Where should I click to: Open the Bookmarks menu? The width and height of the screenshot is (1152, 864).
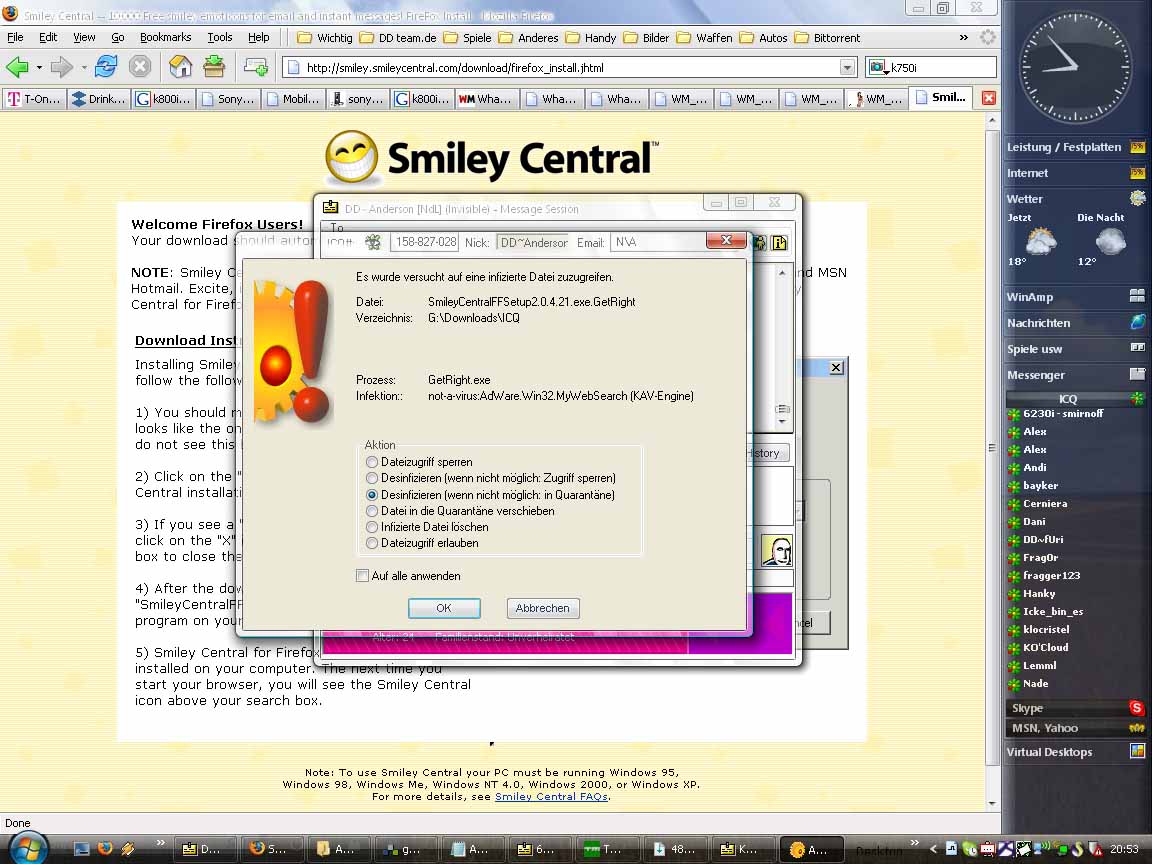165,37
